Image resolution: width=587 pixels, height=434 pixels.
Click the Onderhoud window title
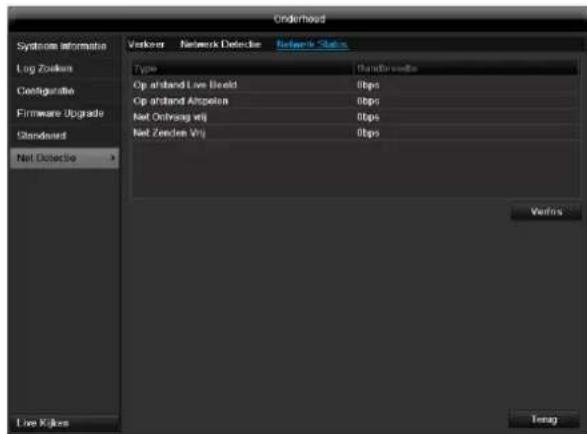(x=299, y=19)
